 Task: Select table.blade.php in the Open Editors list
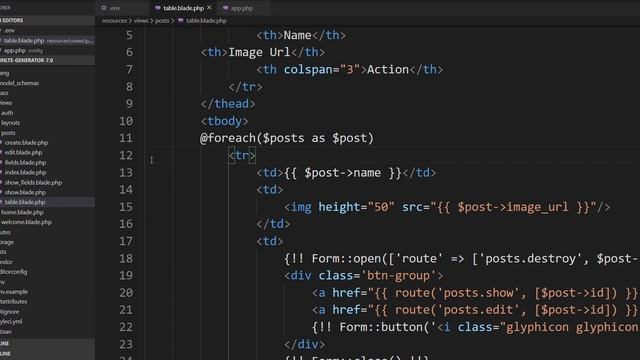(x=47, y=40)
